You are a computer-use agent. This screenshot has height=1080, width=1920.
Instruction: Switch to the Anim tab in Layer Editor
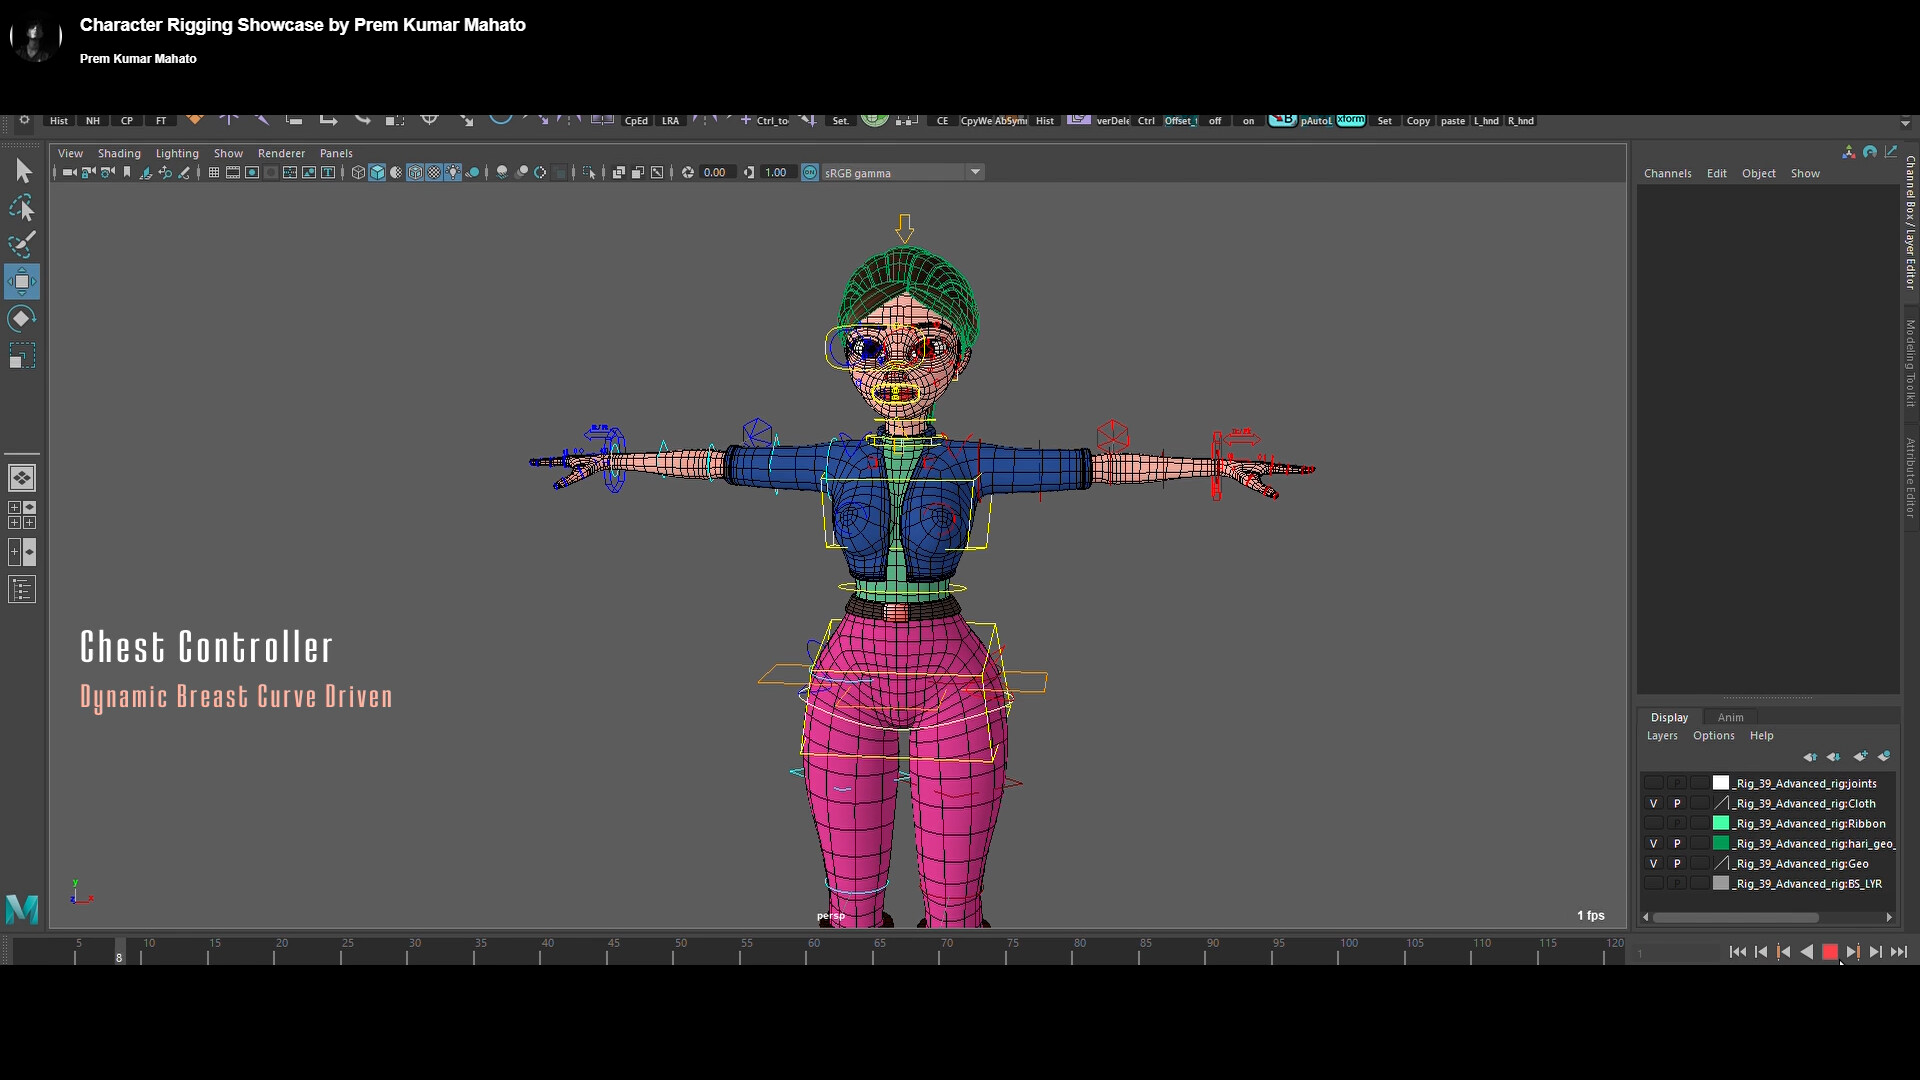click(x=1731, y=717)
